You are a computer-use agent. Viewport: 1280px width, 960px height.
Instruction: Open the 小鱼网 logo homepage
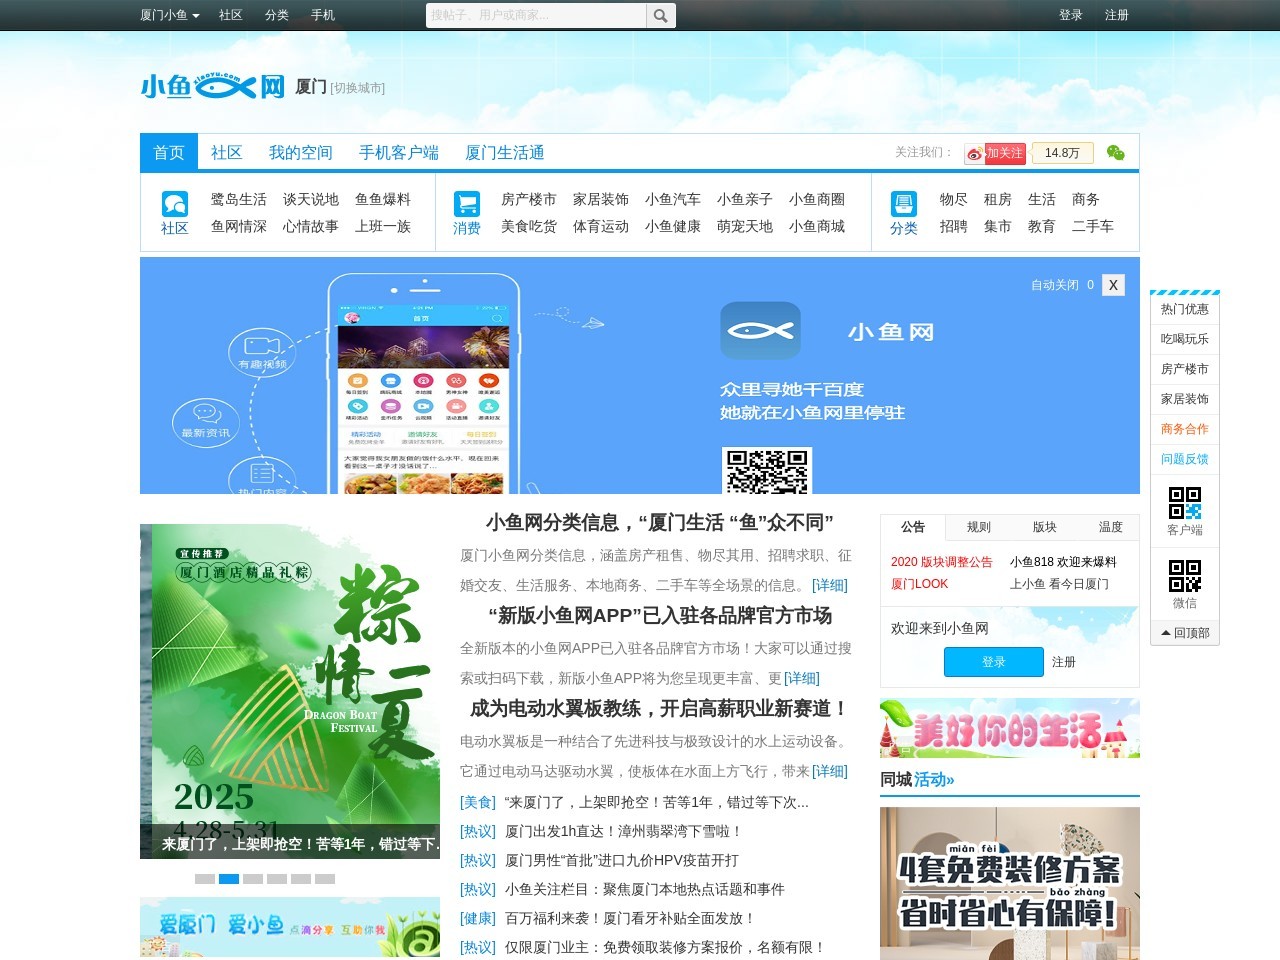pos(213,86)
